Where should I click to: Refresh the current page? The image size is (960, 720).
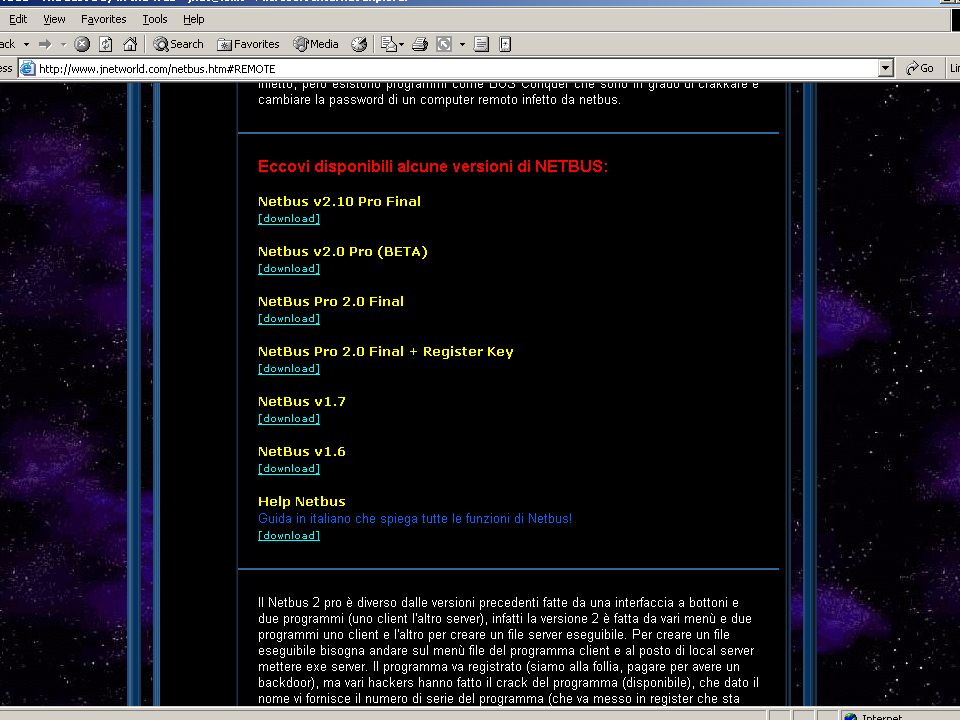coord(106,44)
